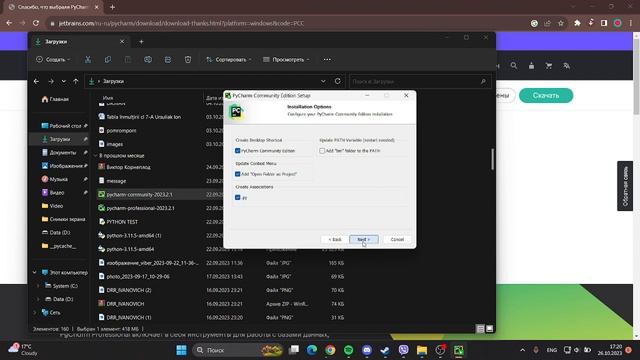
Task: Open Discord from the taskbar
Action: [x=367, y=350]
